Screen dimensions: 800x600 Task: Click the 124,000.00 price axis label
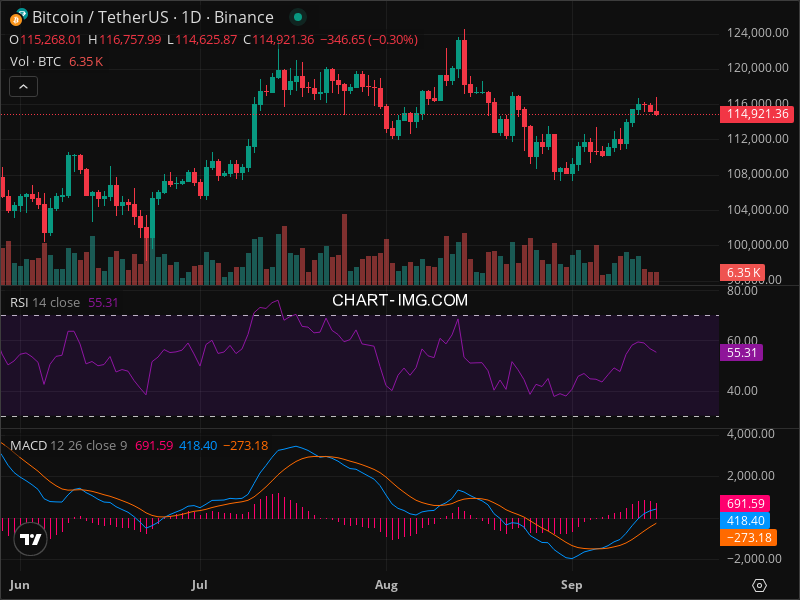tap(758, 33)
